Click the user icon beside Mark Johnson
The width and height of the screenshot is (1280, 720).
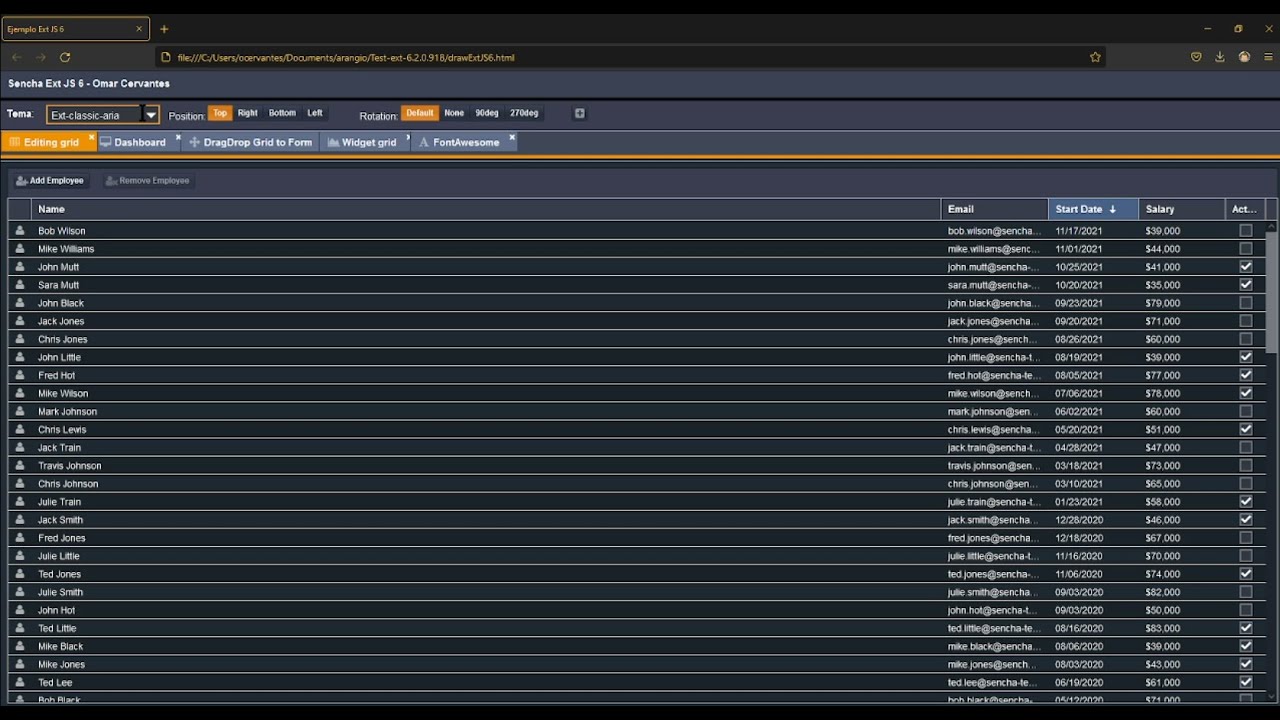[20, 411]
